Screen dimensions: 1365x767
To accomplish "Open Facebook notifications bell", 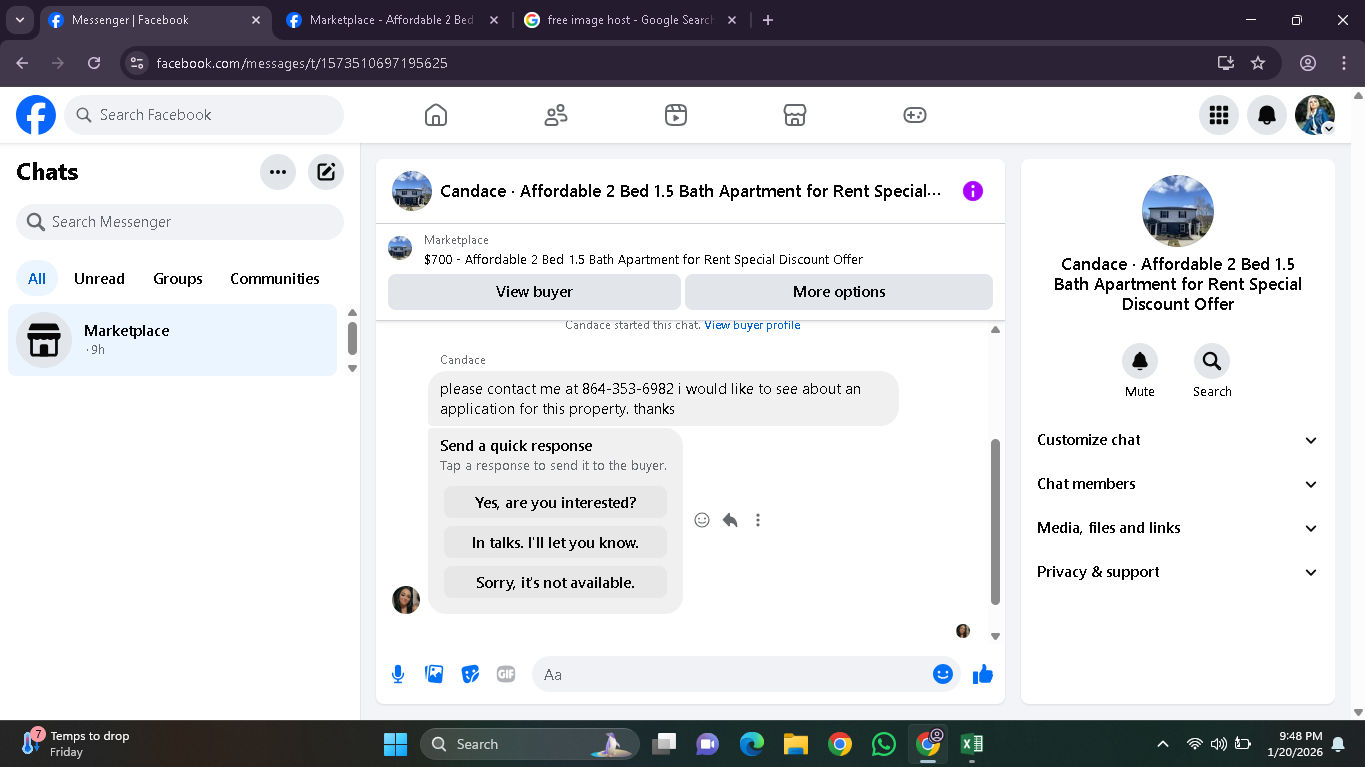I will tap(1267, 115).
